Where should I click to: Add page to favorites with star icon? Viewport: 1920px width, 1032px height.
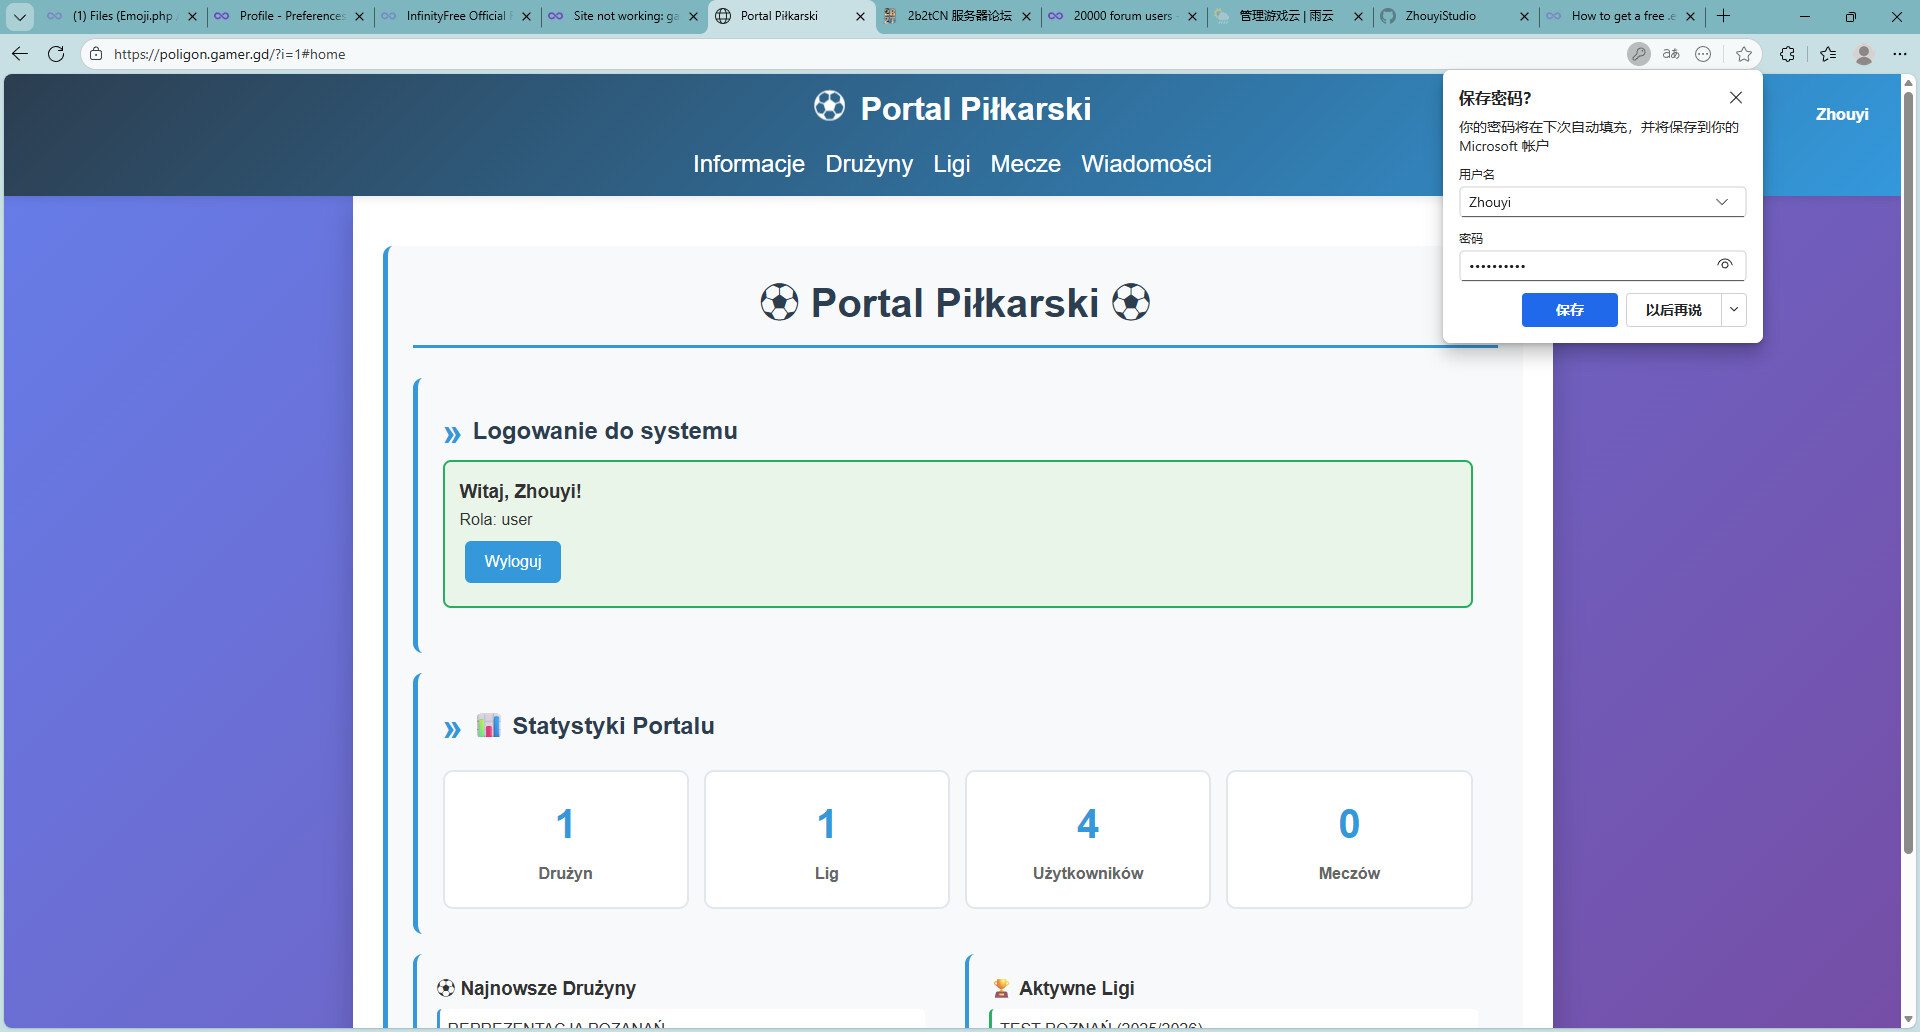coord(1744,54)
